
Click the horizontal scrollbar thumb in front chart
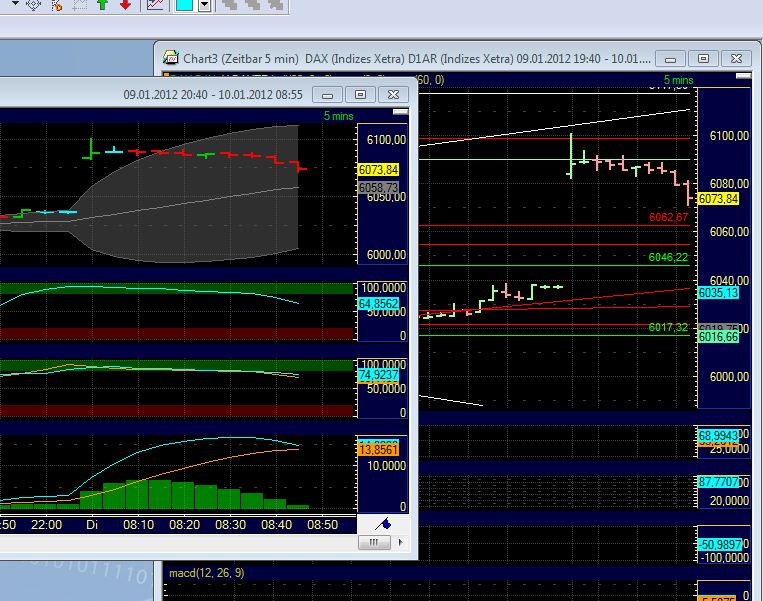point(373,542)
